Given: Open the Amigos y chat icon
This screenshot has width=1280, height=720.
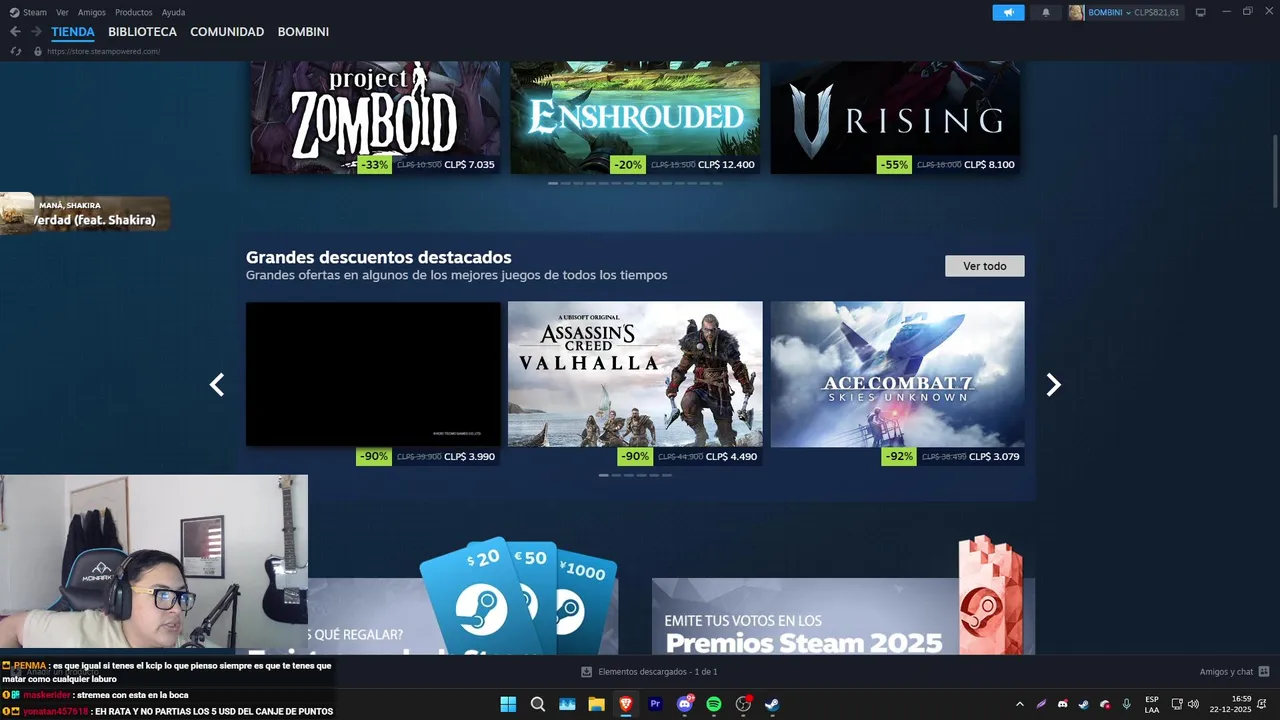Looking at the screenshot, I should click(x=1264, y=672).
